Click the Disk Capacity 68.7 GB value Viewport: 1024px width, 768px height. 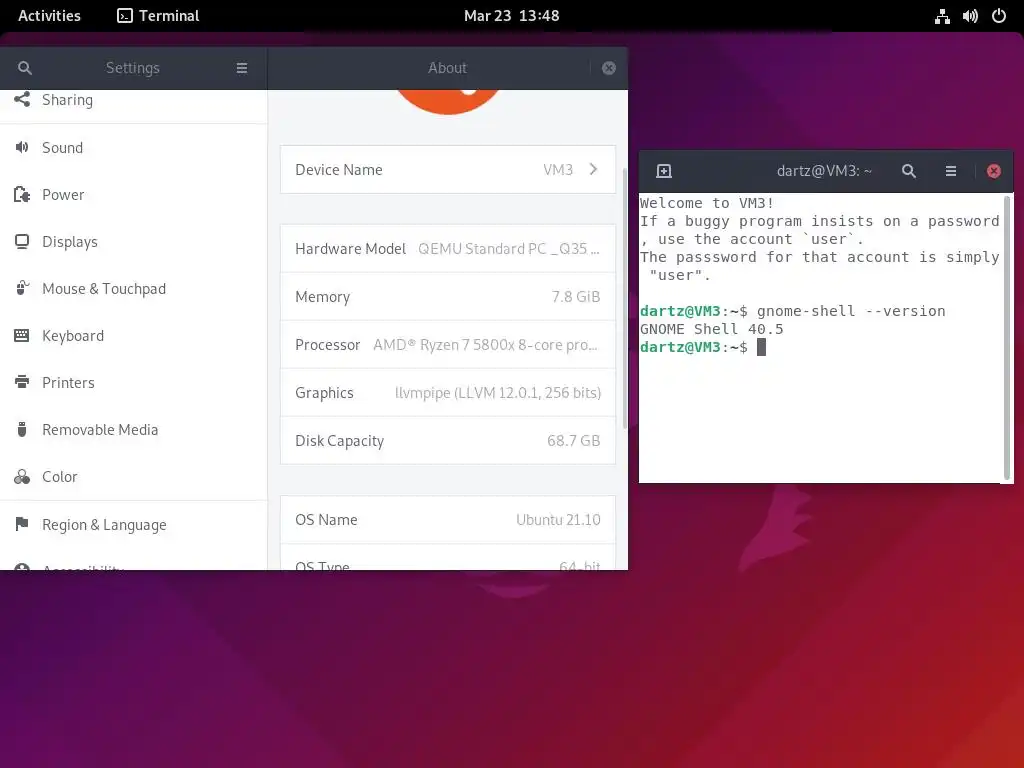pos(573,441)
